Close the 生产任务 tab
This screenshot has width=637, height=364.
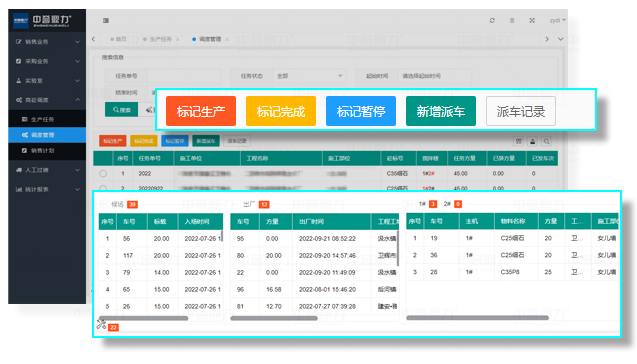click(178, 39)
